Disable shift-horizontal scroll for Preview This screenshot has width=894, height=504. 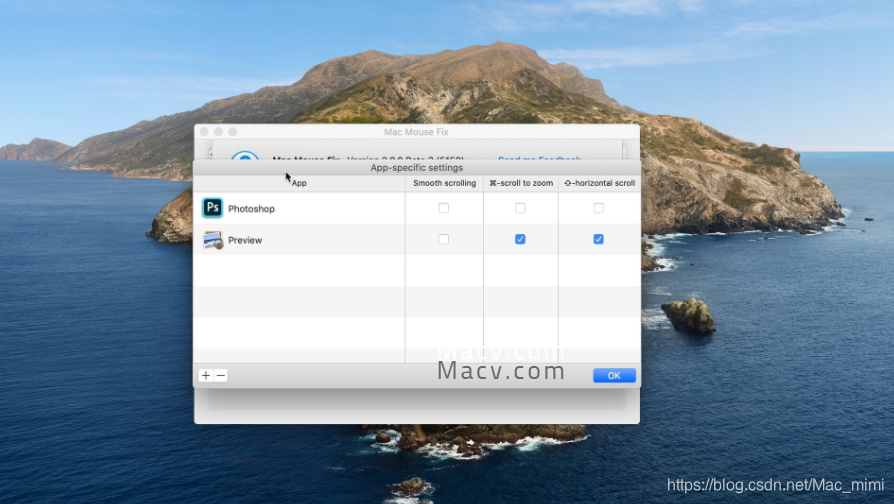coord(598,239)
